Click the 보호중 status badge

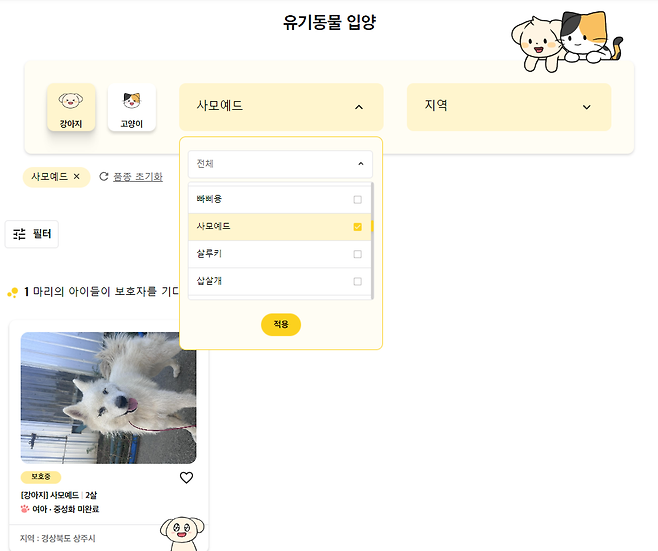(x=41, y=477)
